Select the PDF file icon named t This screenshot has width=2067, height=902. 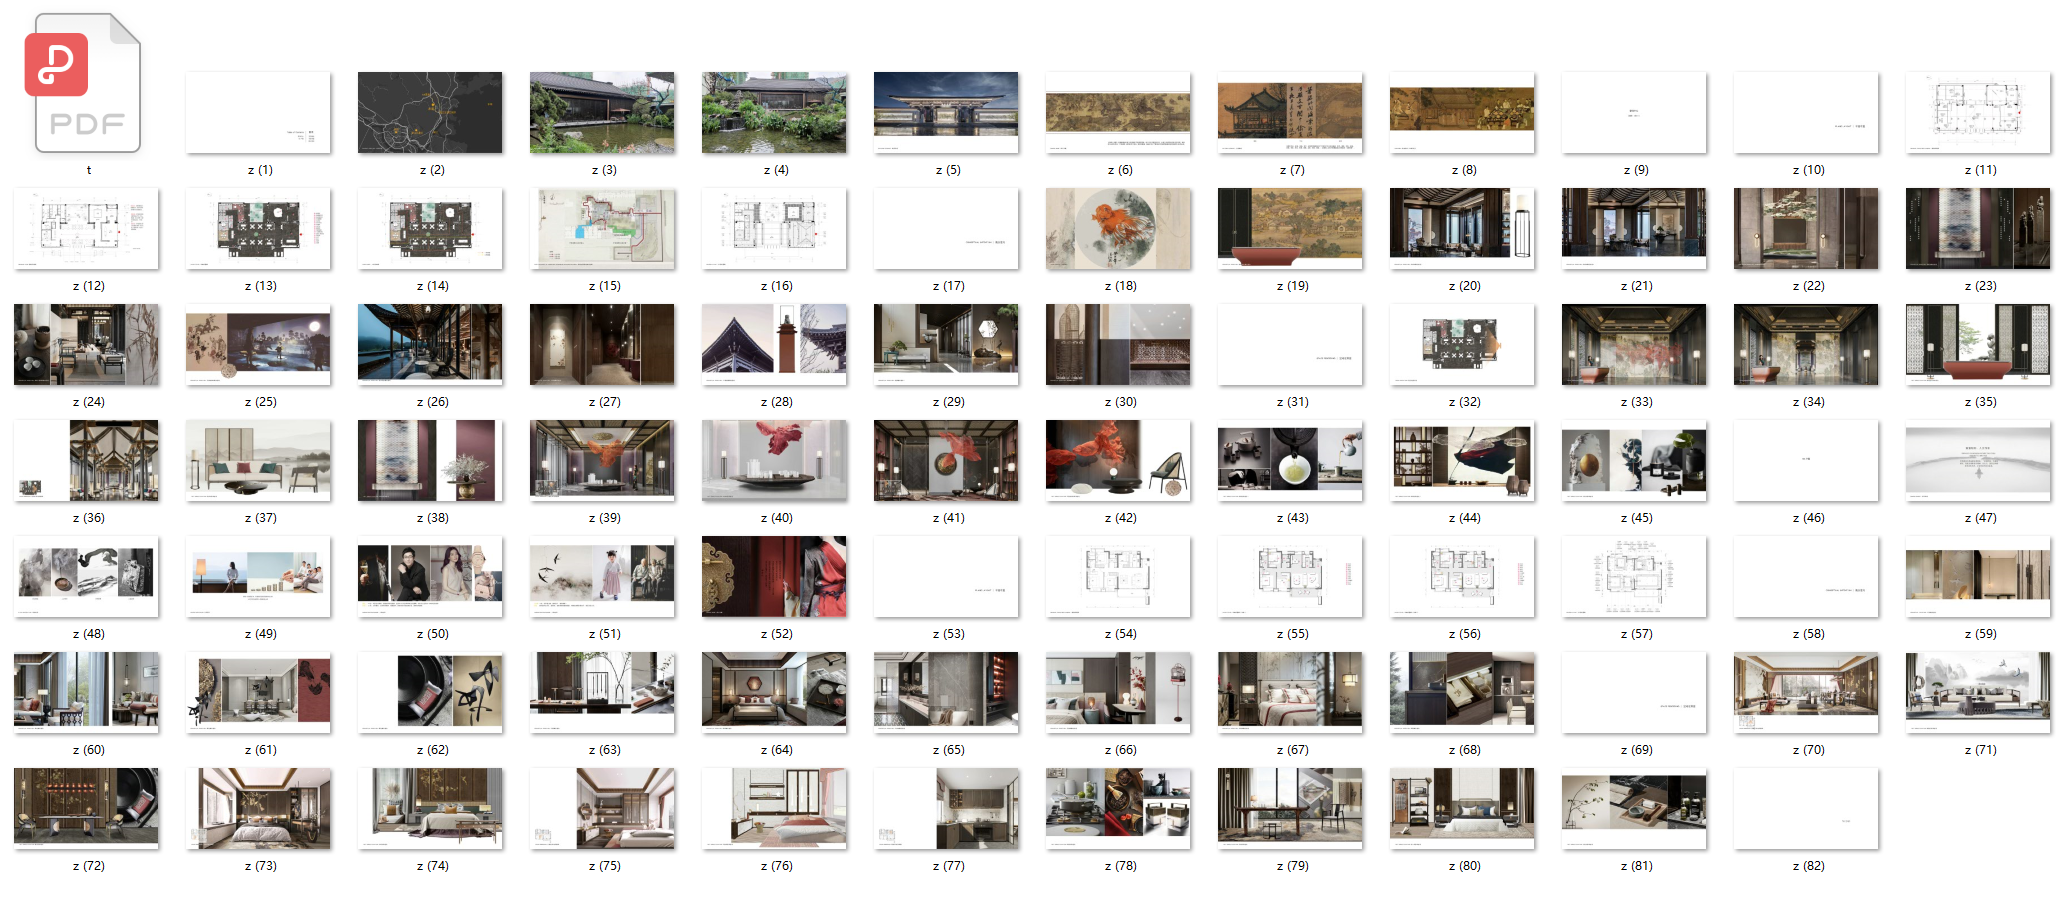[87, 84]
